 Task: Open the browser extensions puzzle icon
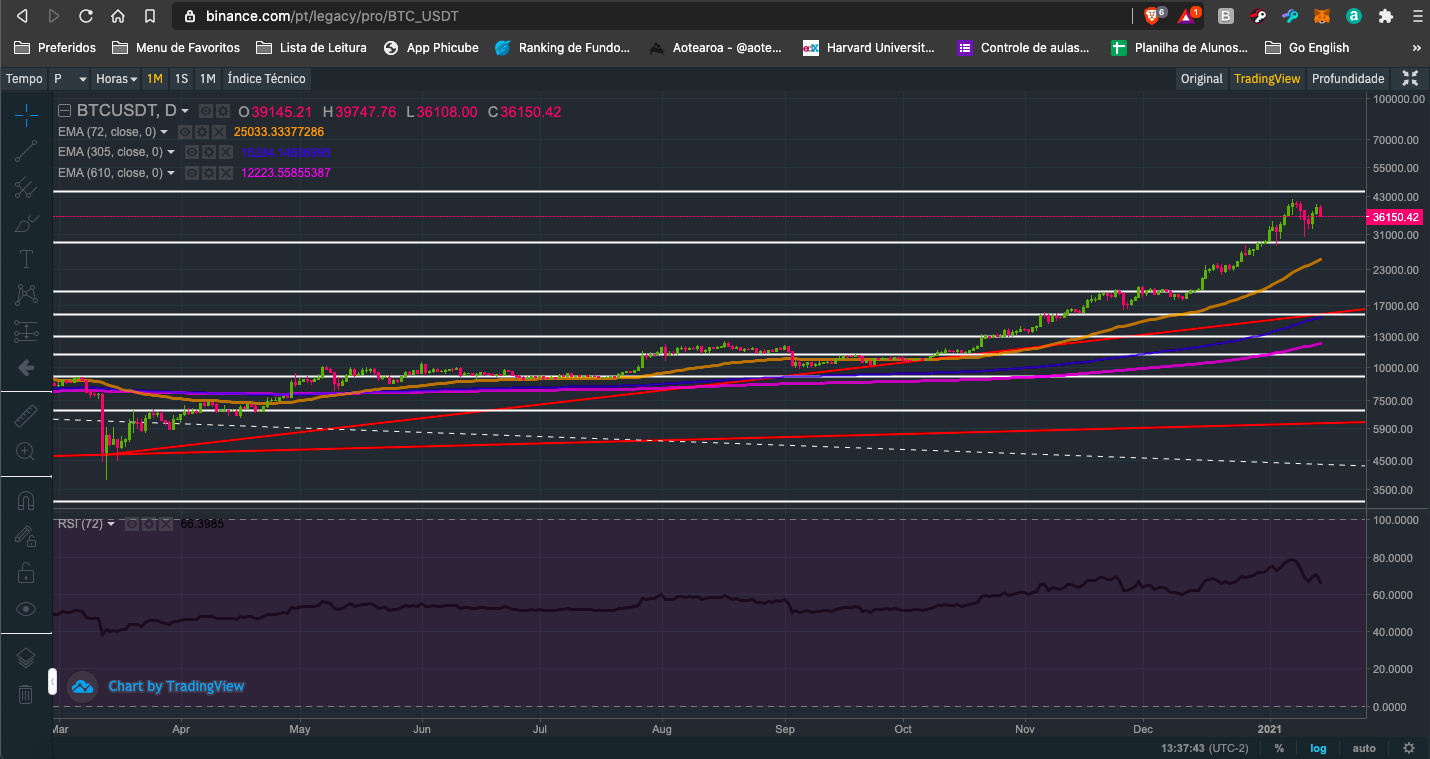1386,16
